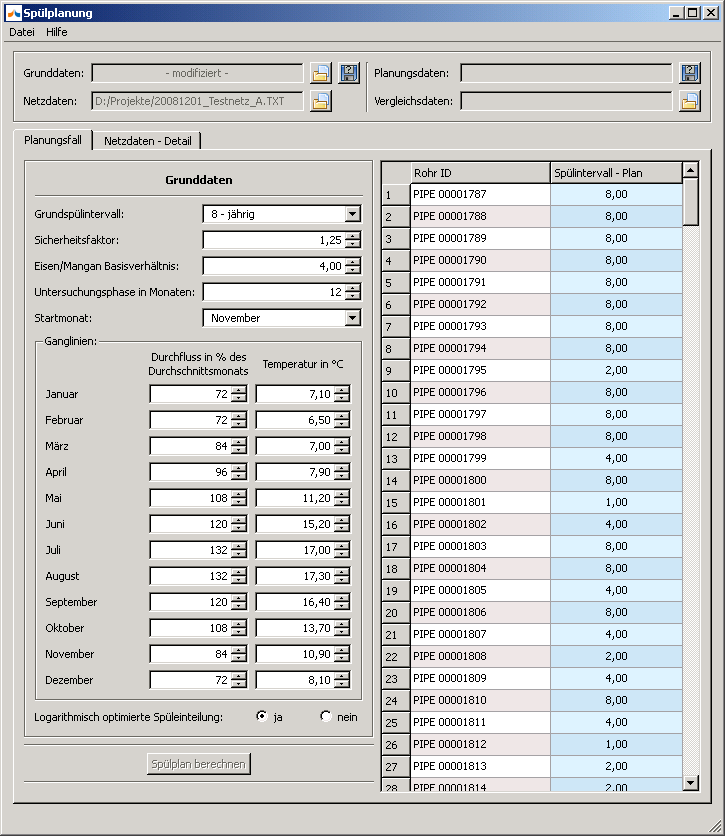Click the Sicherheitsfaktor spinner arrows
Screen dimensions: 725x836
tap(352, 240)
